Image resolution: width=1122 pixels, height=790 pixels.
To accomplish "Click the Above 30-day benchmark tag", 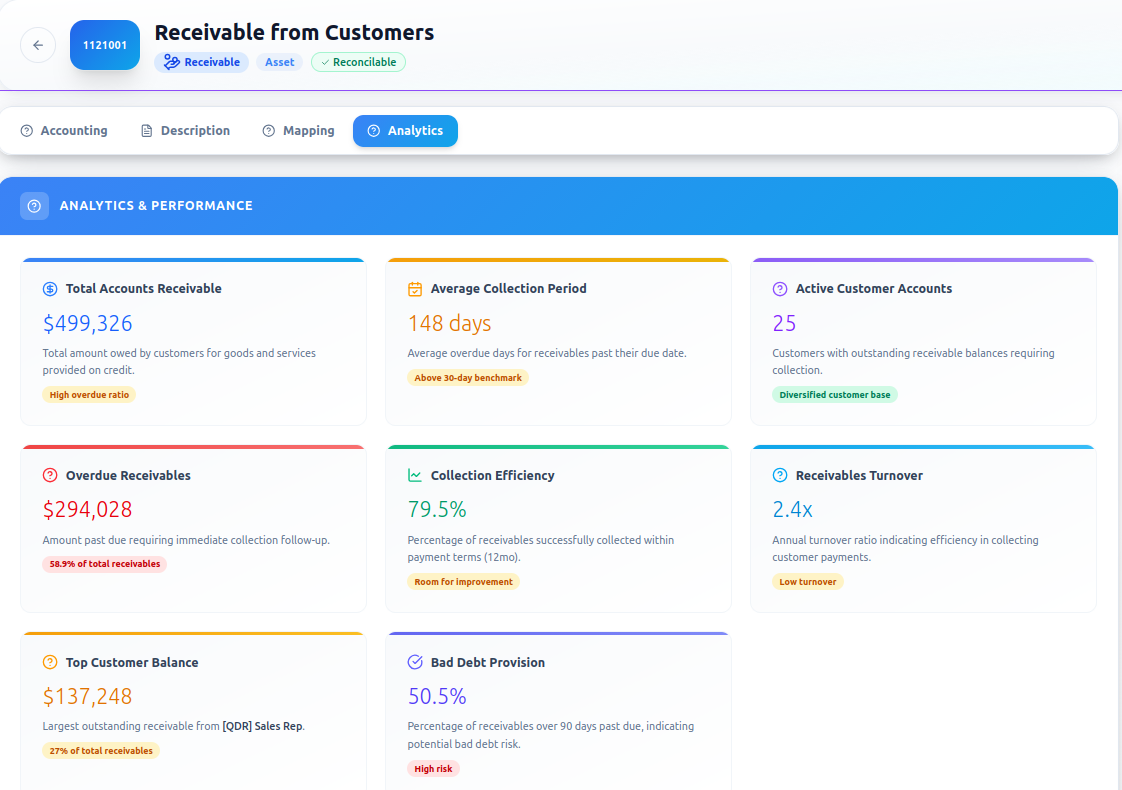I will click(468, 378).
